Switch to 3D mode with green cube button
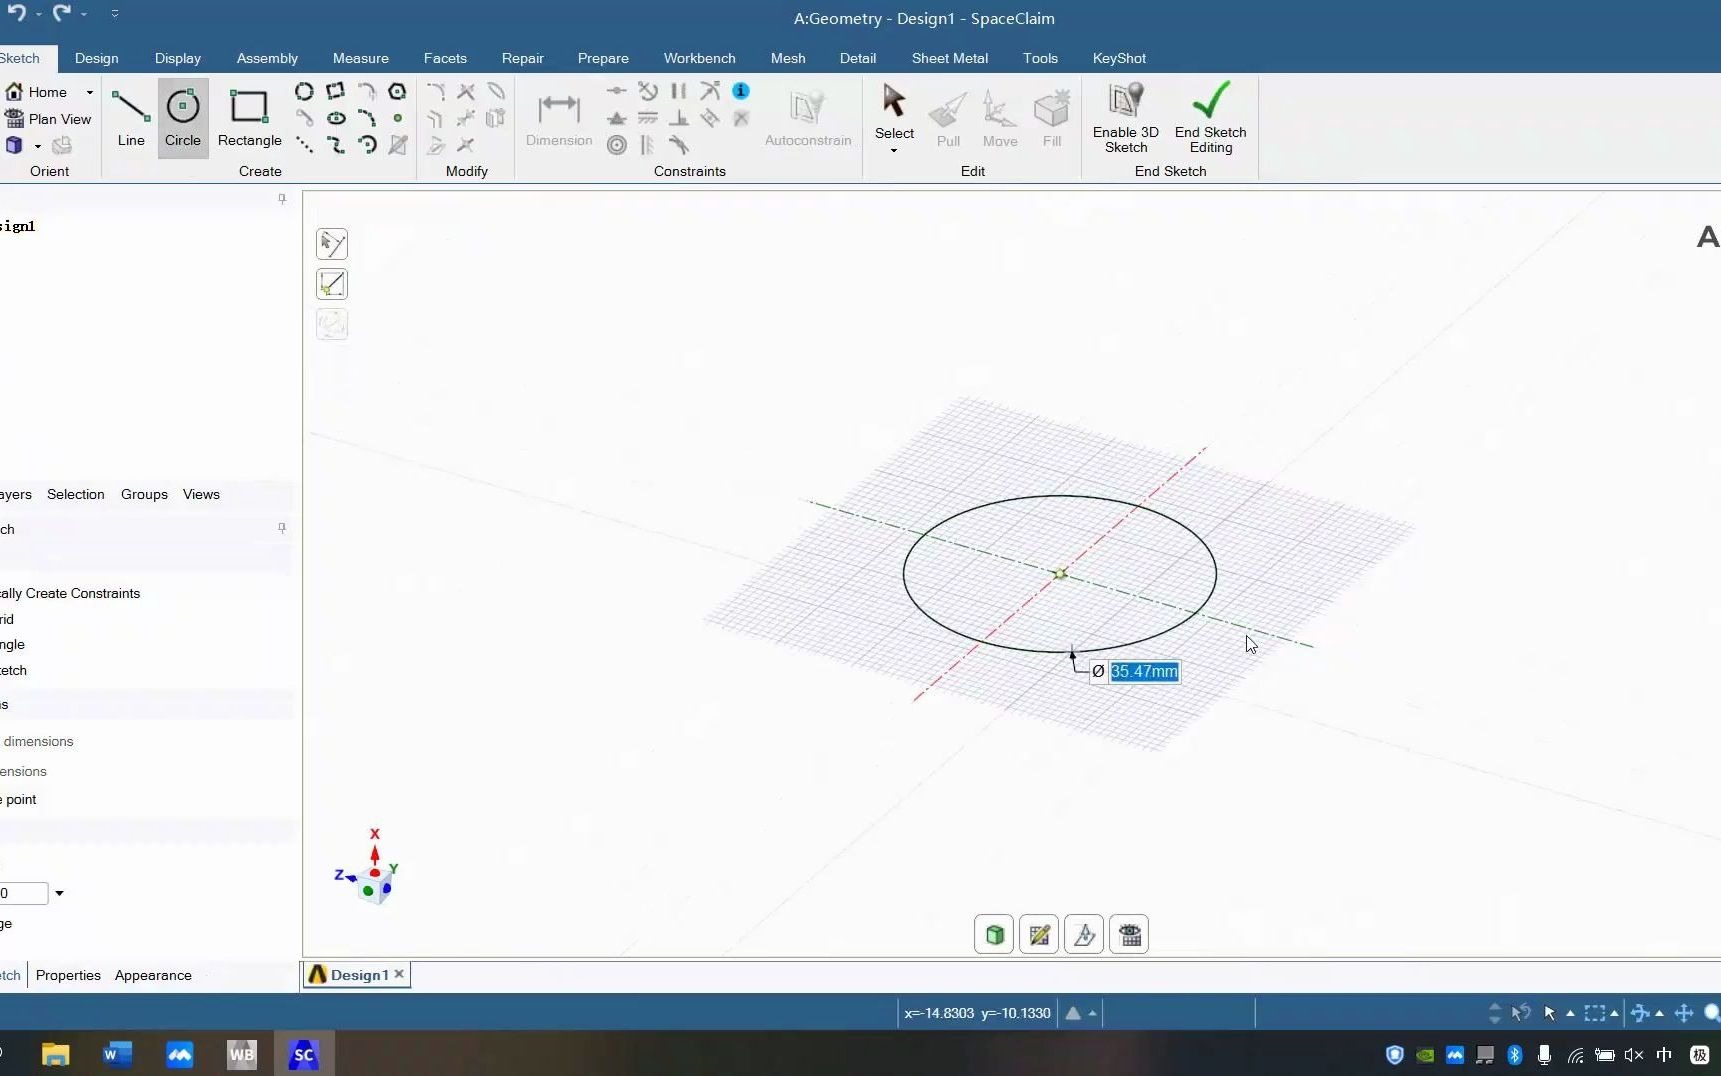 point(994,935)
